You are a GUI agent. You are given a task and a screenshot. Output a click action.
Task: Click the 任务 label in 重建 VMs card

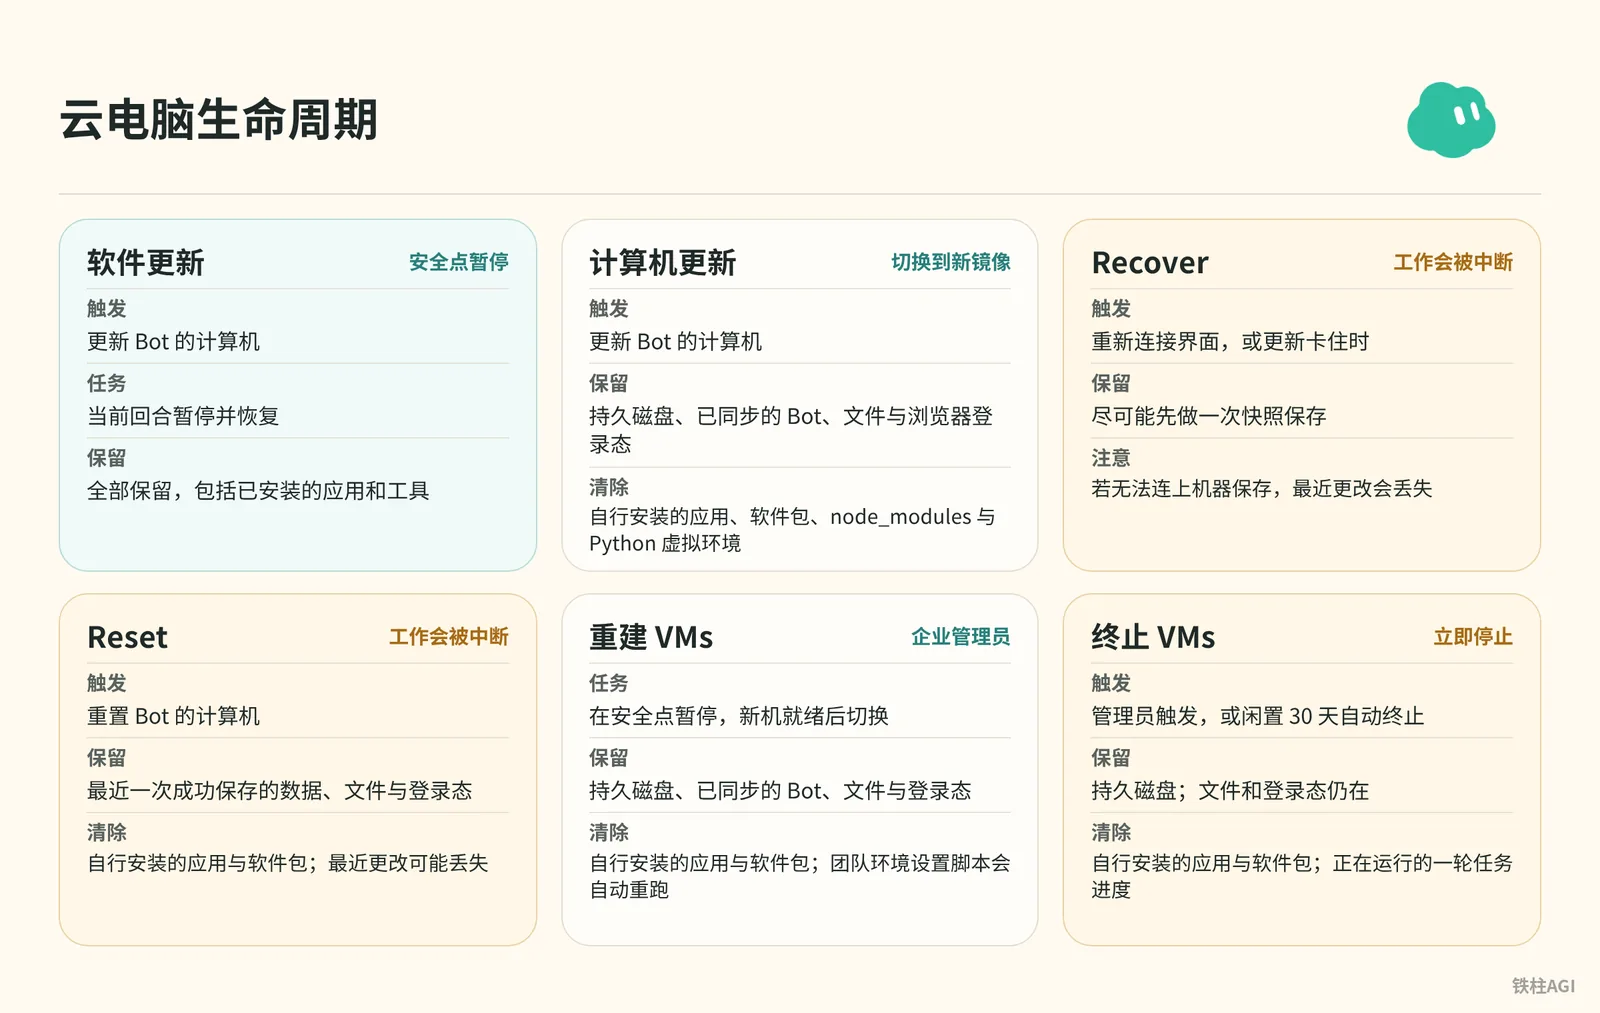tap(609, 683)
